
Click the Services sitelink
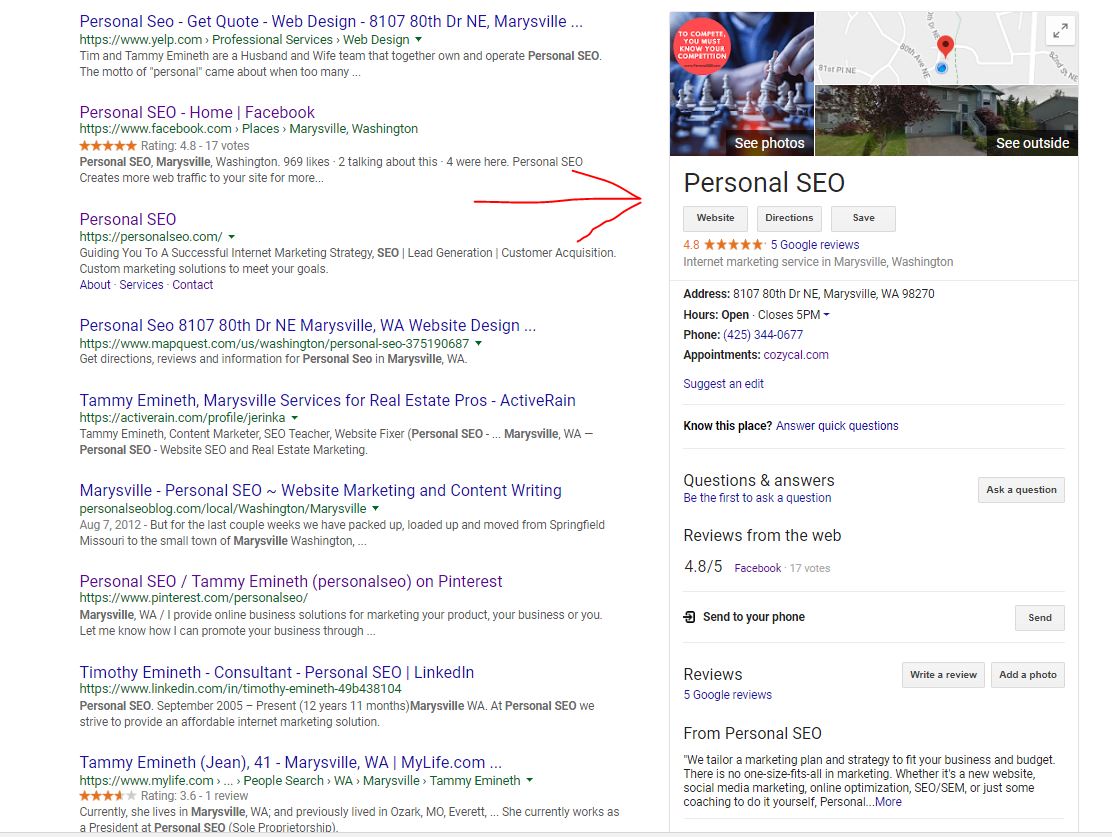coord(141,284)
